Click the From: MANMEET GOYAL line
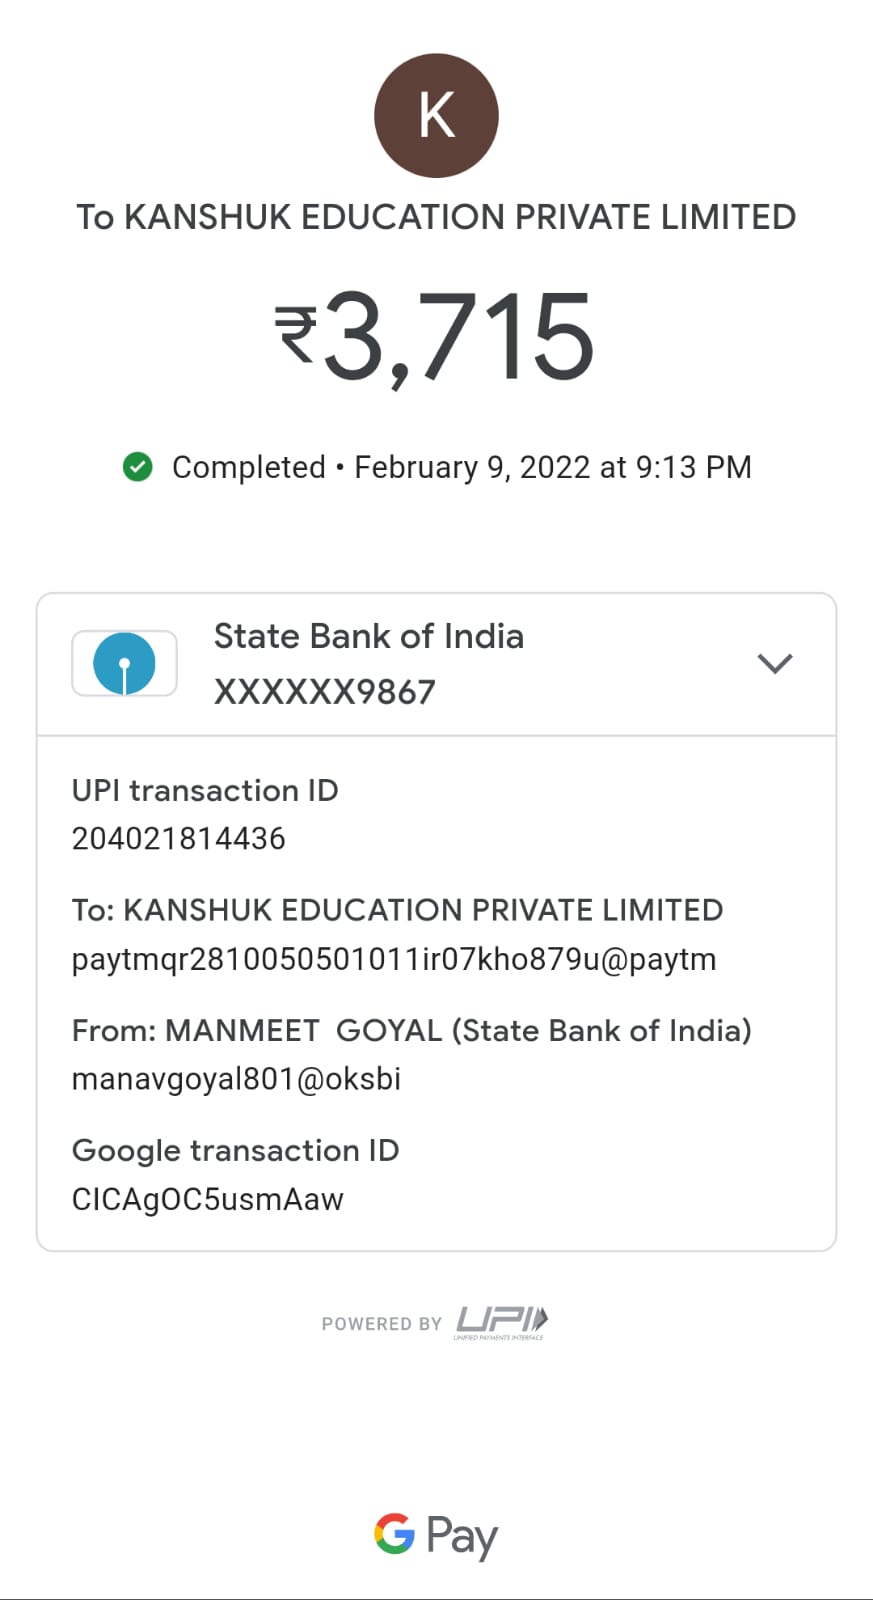This screenshot has height=1600, width=873. (x=411, y=1031)
